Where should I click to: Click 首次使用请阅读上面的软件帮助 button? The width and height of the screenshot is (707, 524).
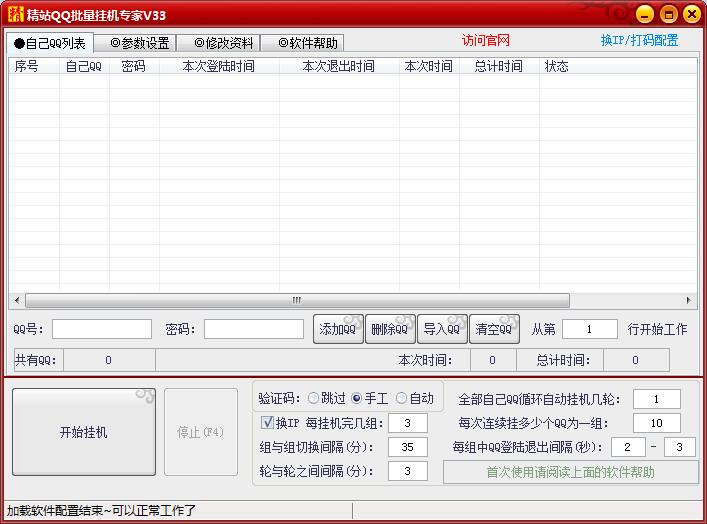[x=571, y=472]
